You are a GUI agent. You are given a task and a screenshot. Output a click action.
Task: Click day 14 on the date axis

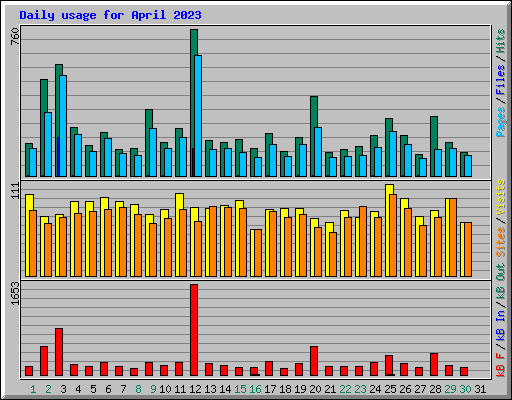(225, 389)
